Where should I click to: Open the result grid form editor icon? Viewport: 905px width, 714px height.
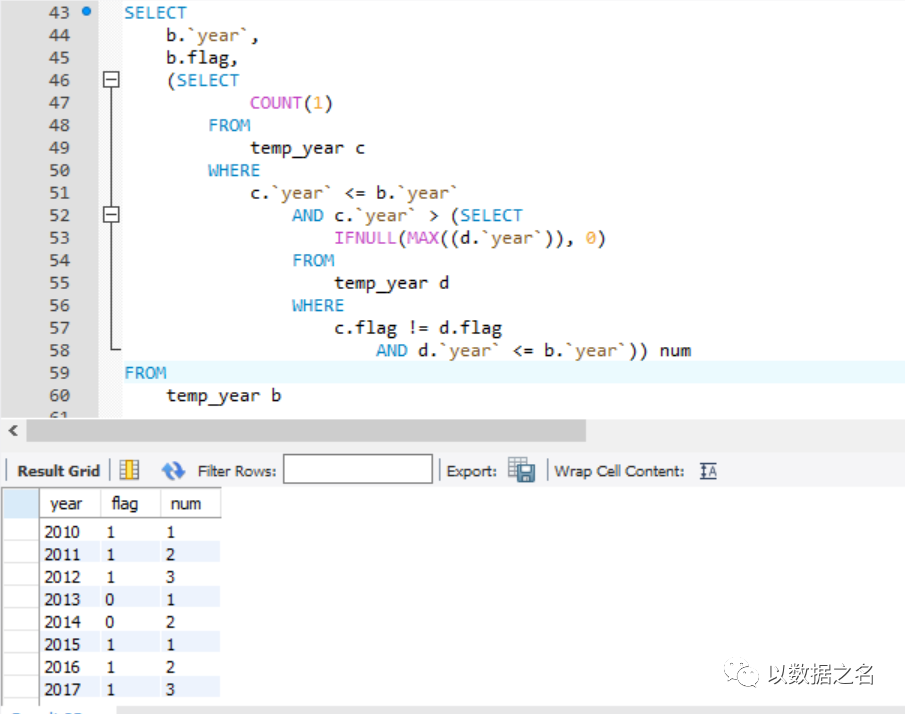(129, 470)
